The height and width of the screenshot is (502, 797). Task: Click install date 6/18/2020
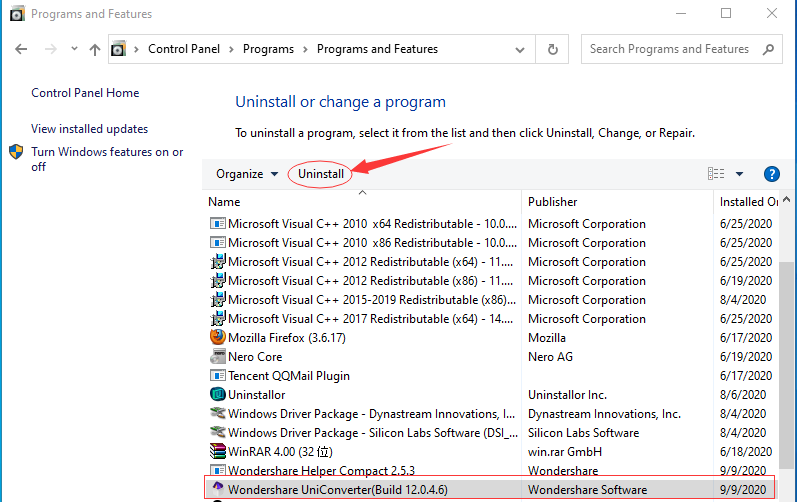746,452
